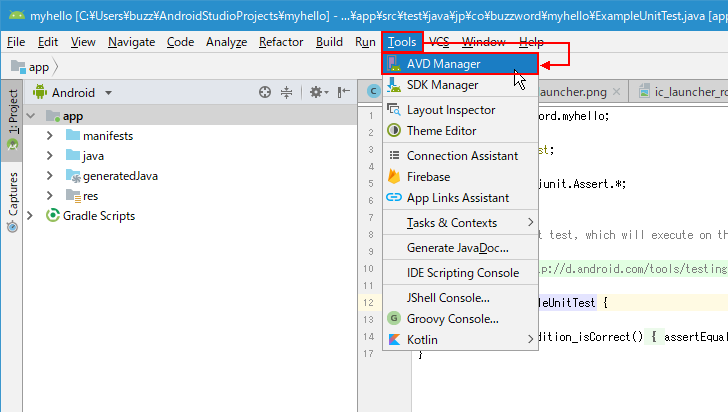Expand Tasks & Contexts submenu
The image size is (728, 412).
pyautogui.click(x=460, y=223)
